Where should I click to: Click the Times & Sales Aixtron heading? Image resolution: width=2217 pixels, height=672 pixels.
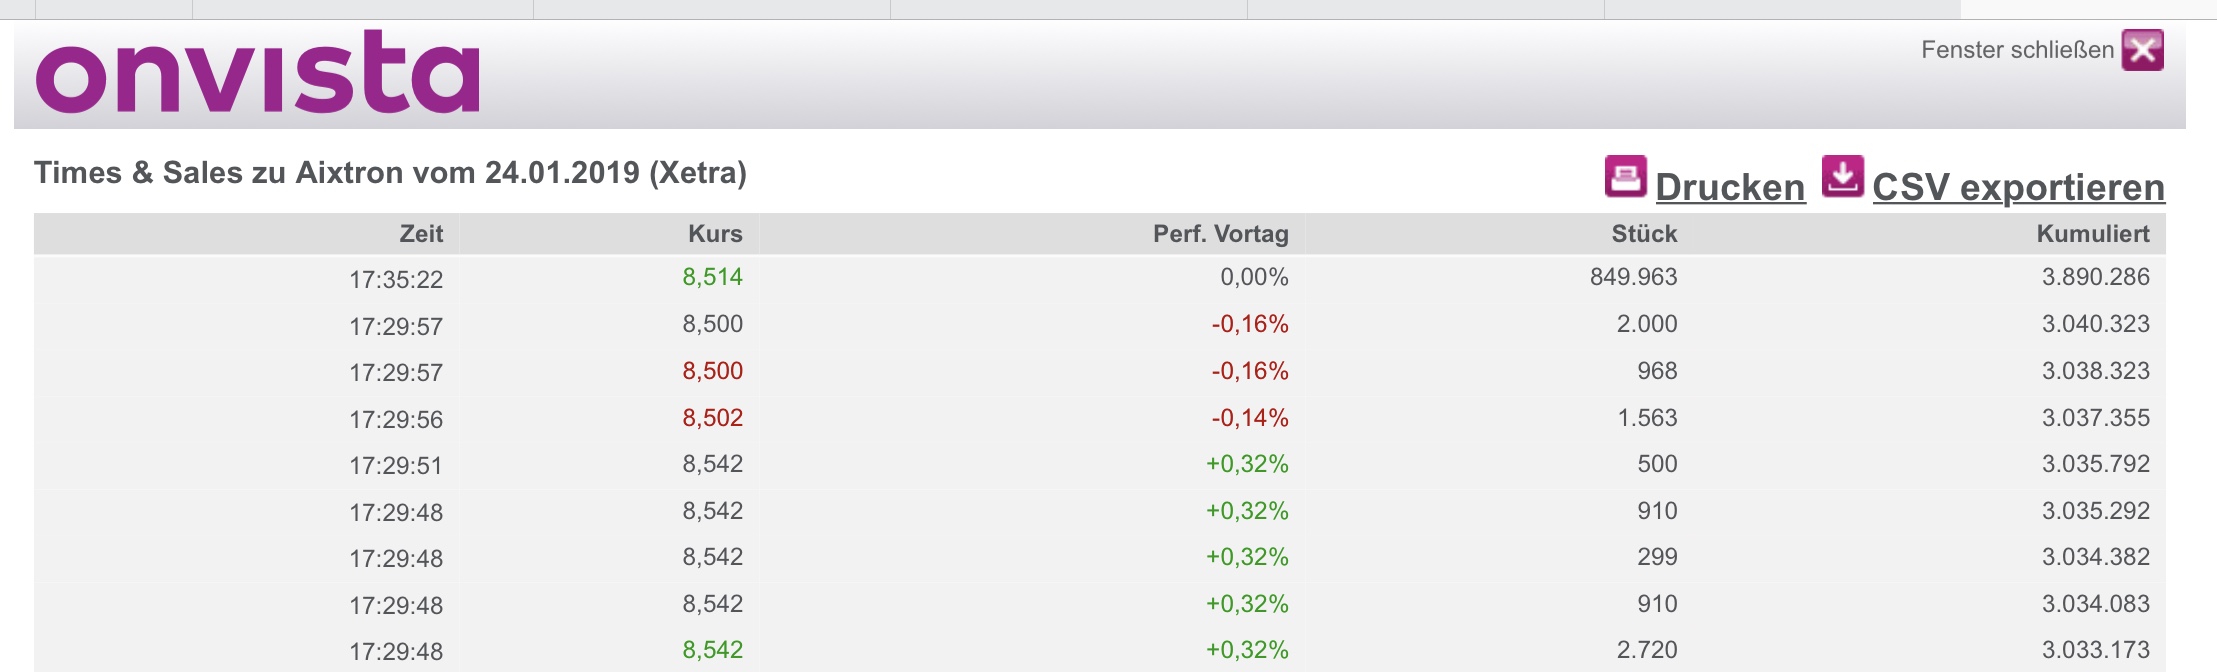[390, 173]
